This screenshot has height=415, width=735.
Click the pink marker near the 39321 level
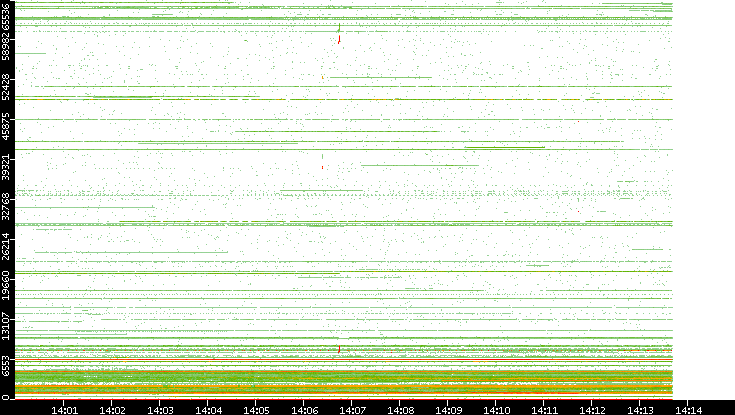coord(323,168)
